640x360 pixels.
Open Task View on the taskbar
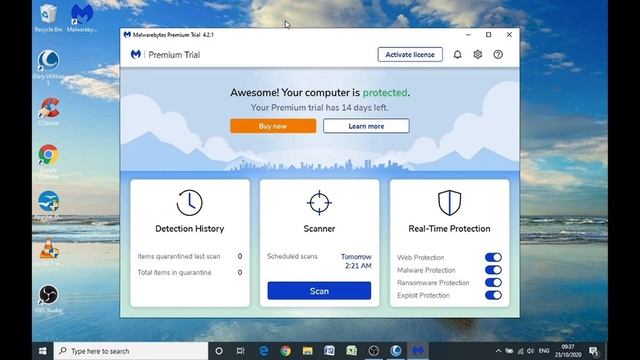[x=240, y=351]
